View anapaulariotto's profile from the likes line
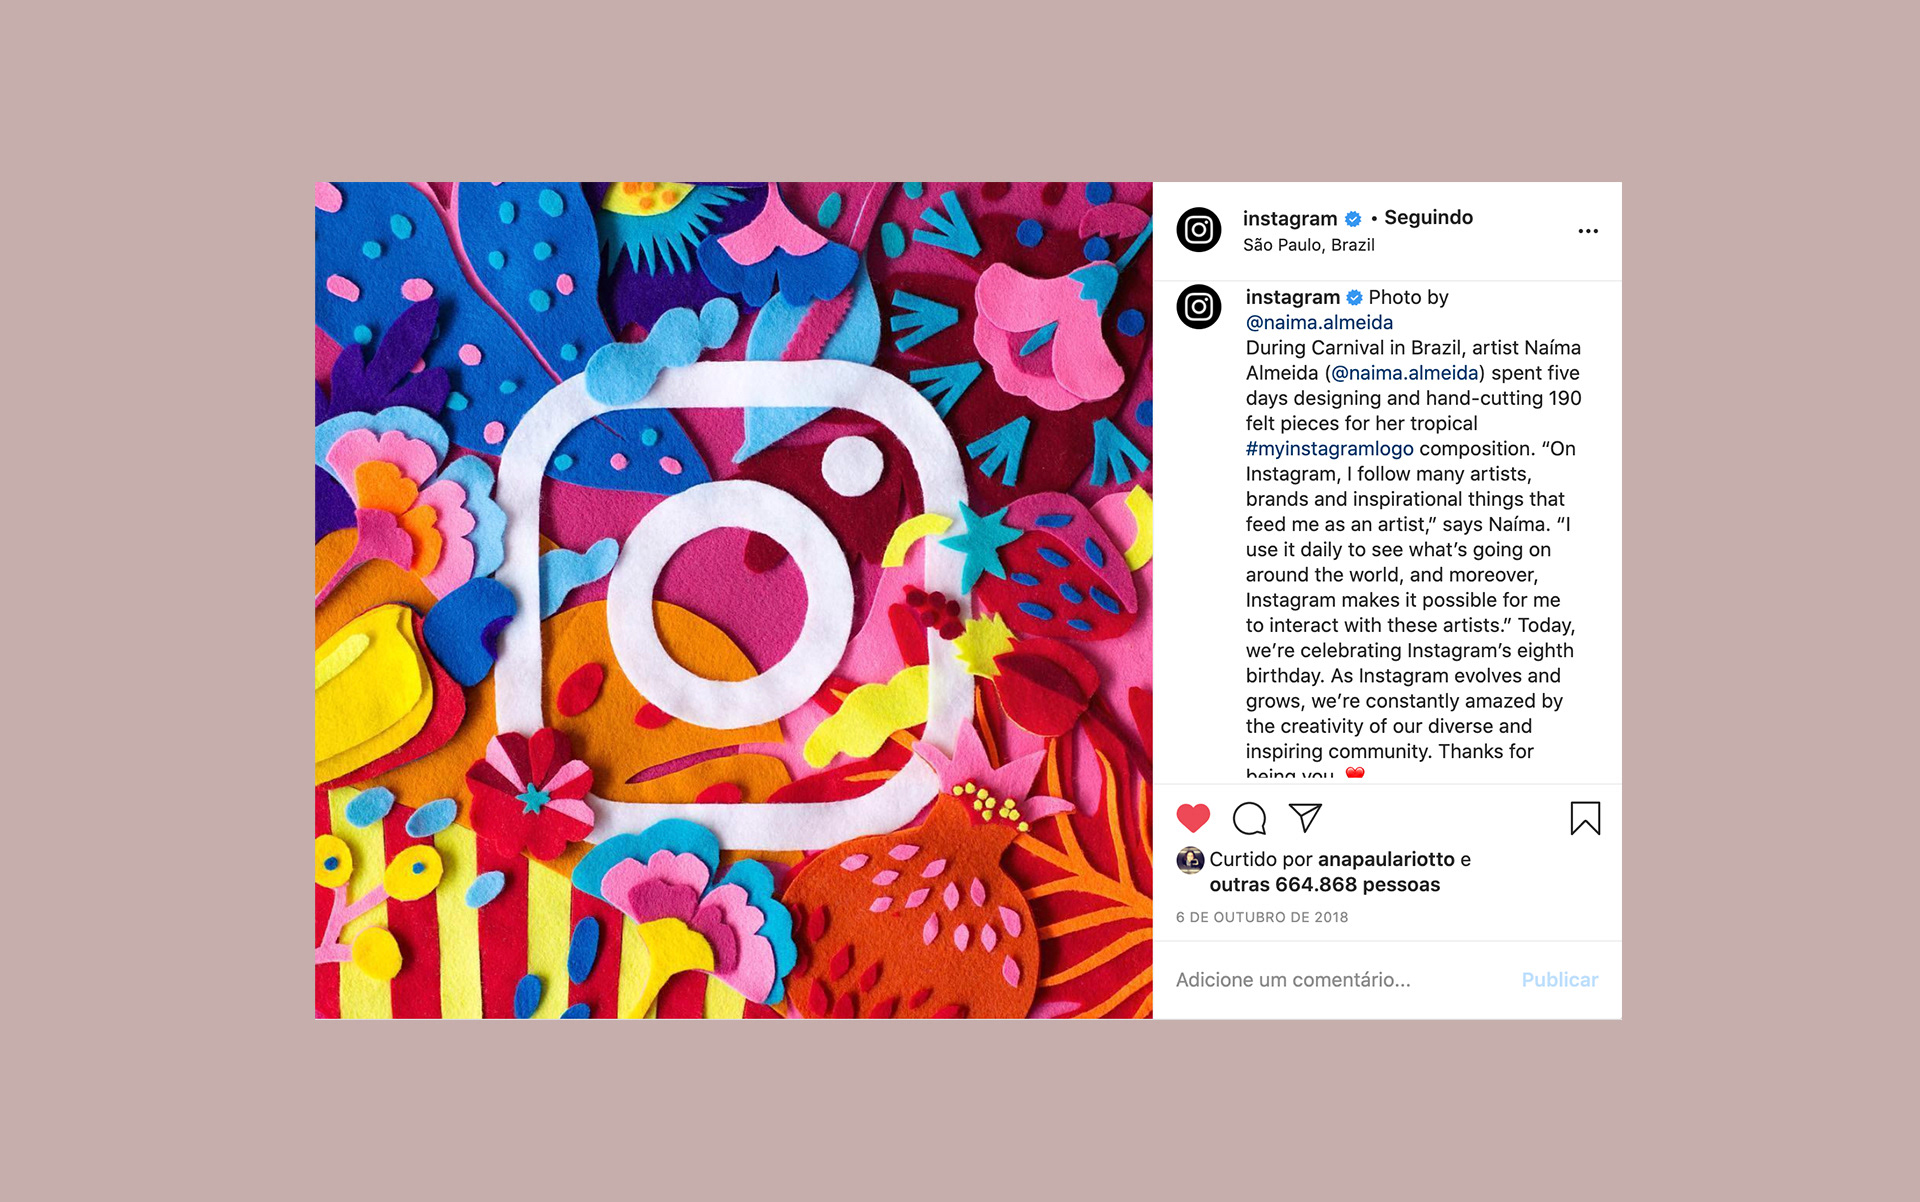The image size is (1920, 1202). tap(1386, 859)
